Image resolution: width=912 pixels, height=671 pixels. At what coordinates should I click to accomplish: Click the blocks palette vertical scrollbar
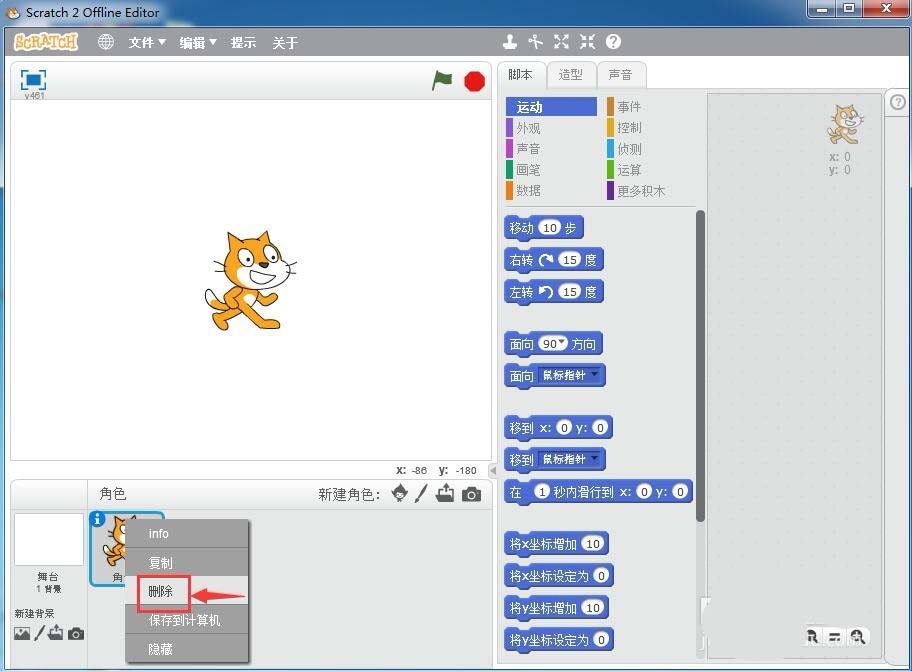(x=700, y=366)
